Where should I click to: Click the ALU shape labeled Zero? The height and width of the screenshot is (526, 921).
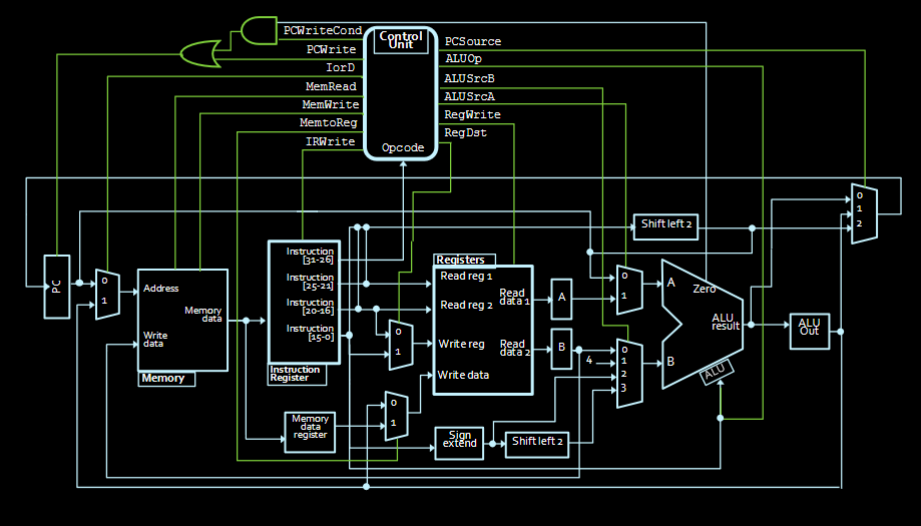(x=702, y=320)
